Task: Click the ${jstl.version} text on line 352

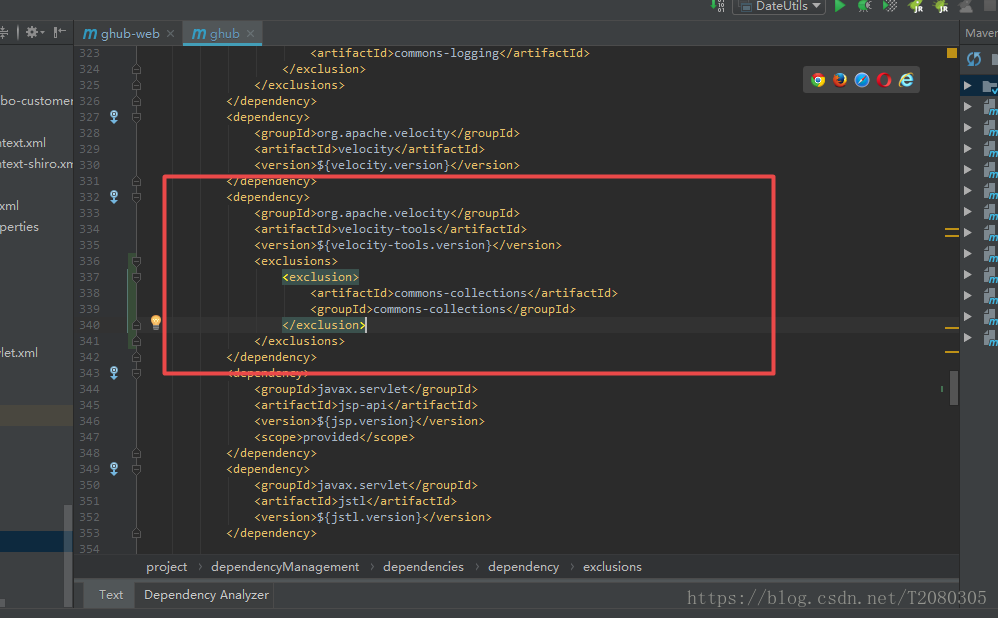Action: click(370, 517)
